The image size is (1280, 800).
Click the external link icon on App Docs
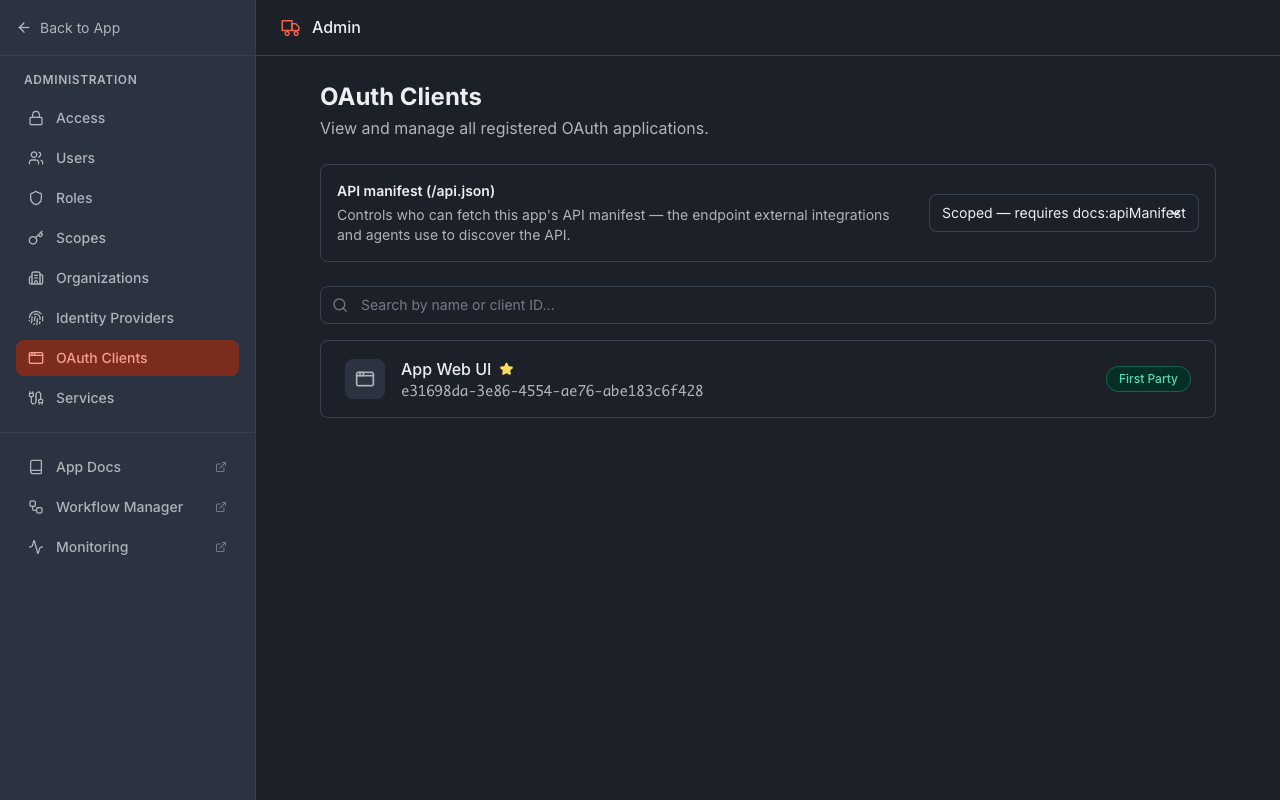(x=221, y=467)
